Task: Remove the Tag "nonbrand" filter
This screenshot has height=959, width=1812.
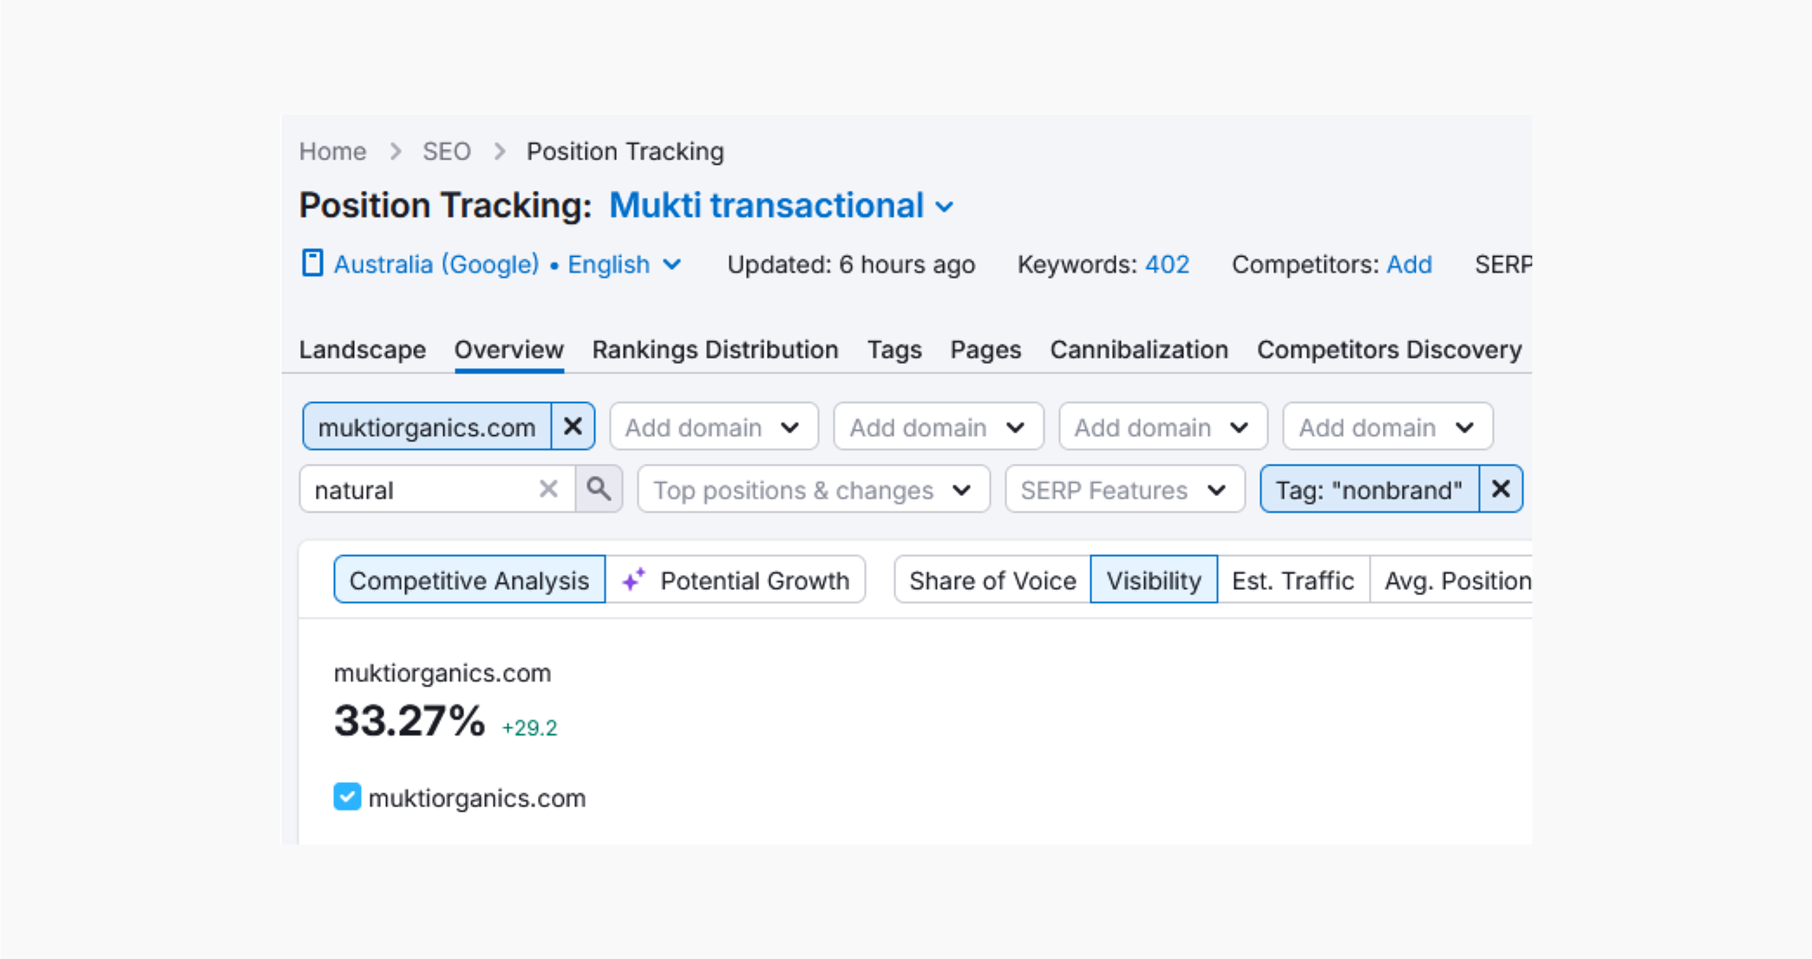Action: coord(1501,489)
